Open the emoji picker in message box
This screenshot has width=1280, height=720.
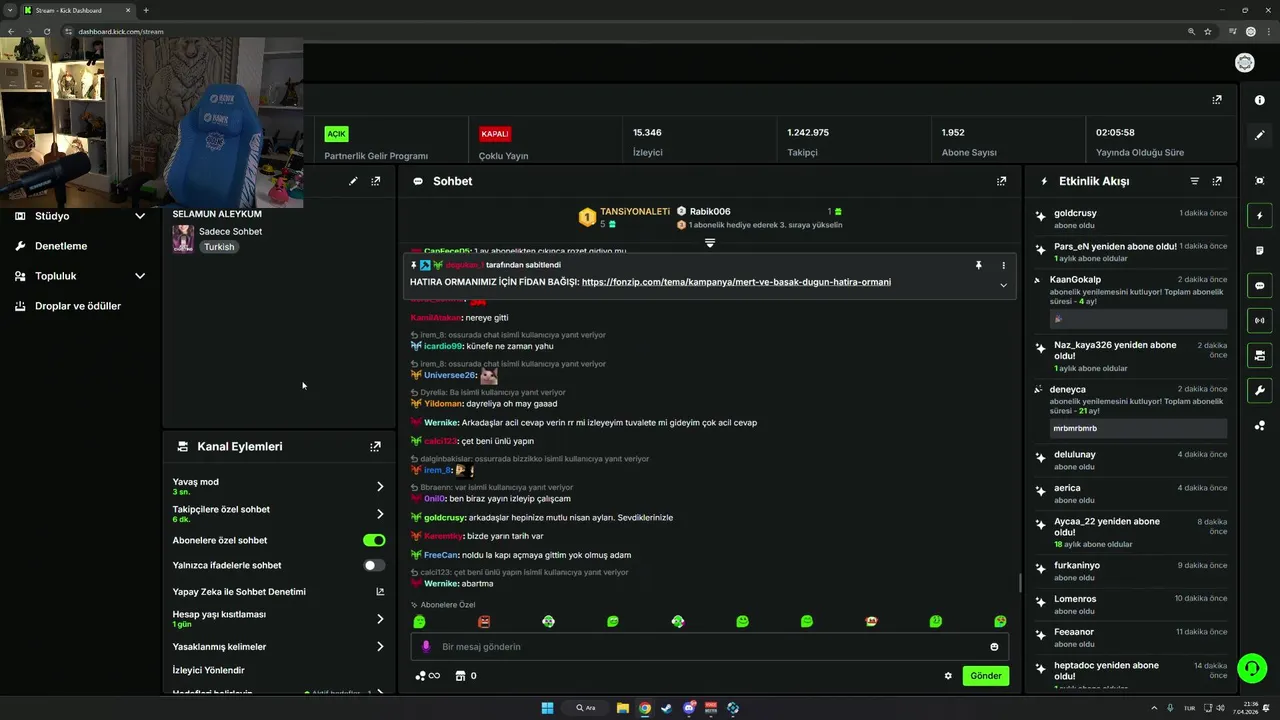[994, 647]
